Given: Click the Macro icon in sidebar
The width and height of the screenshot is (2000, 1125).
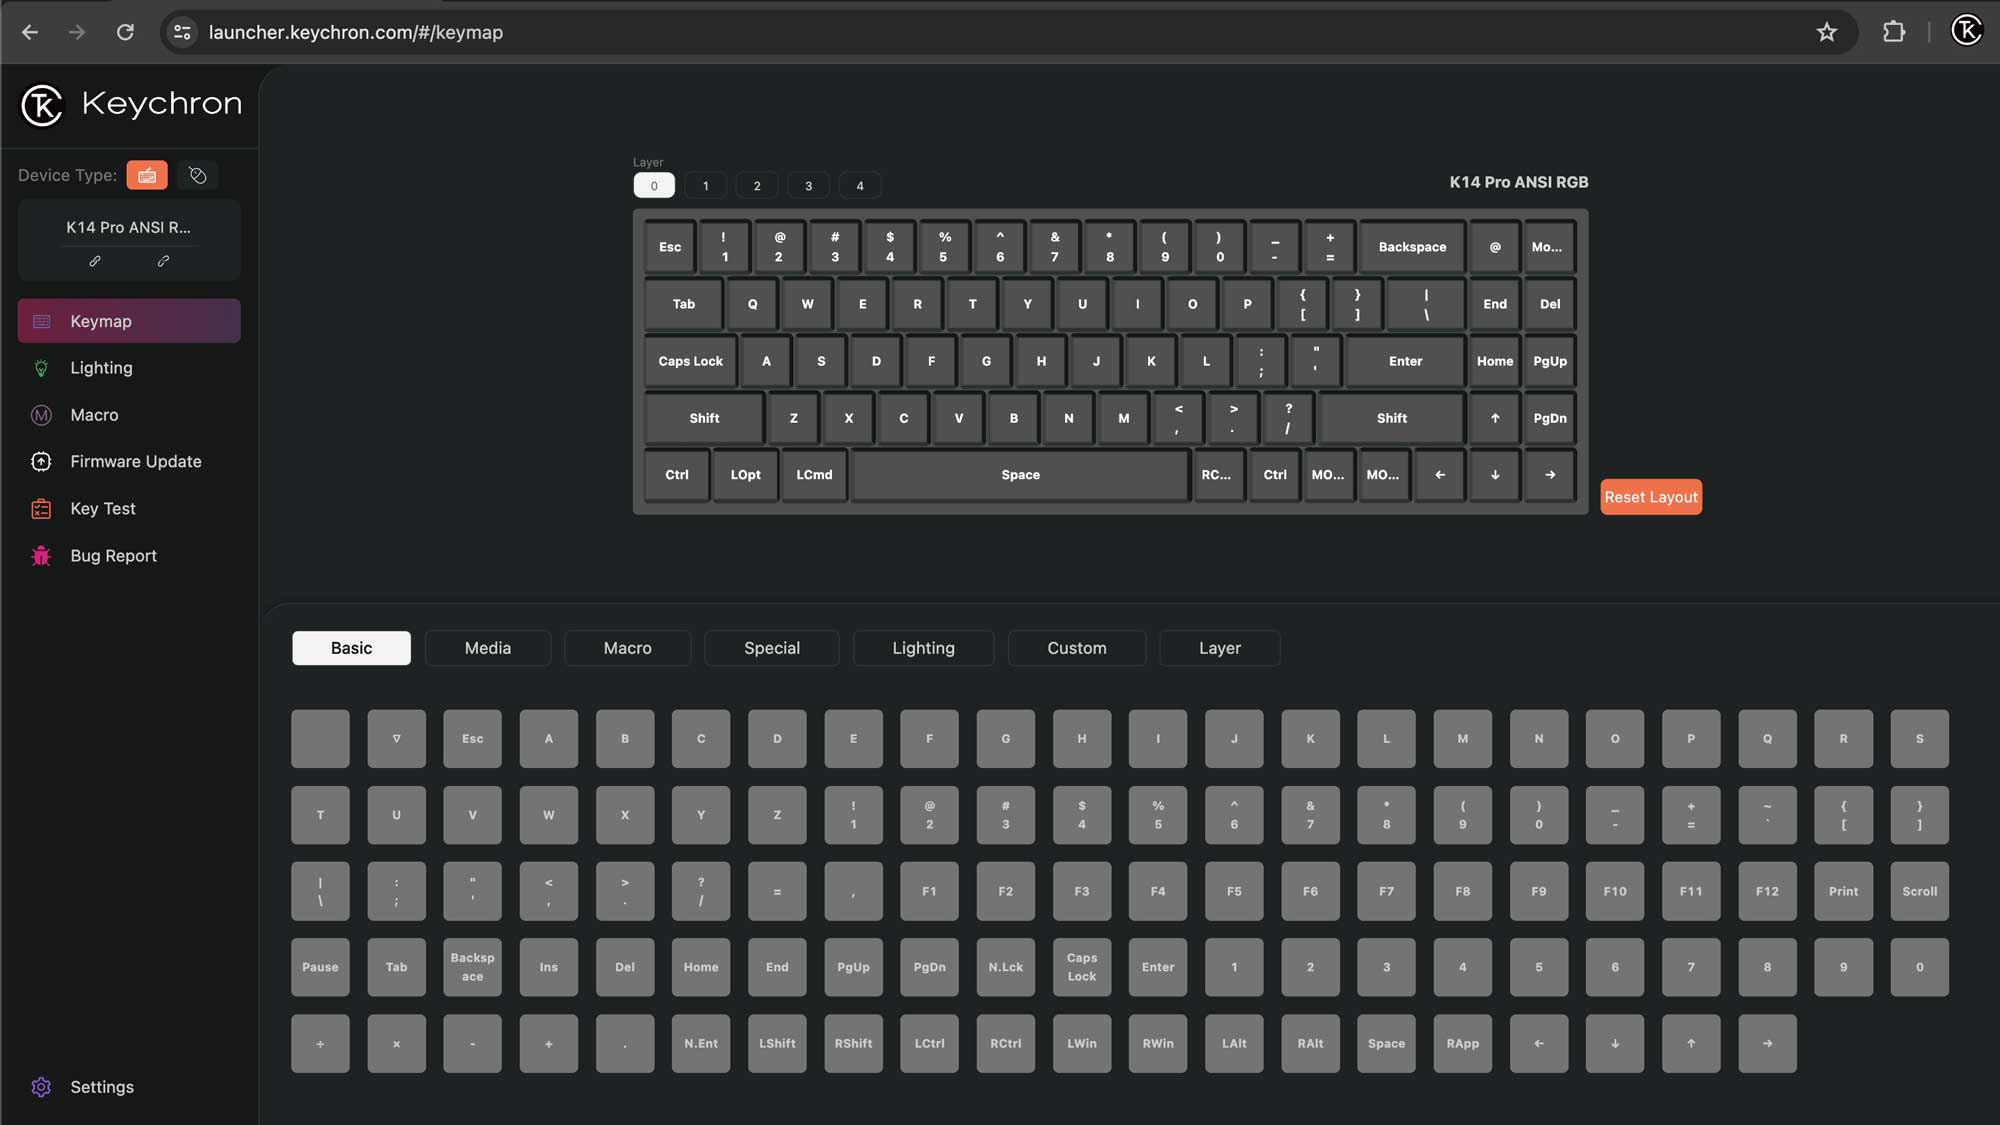Looking at the screenshot, I should 40,415.
